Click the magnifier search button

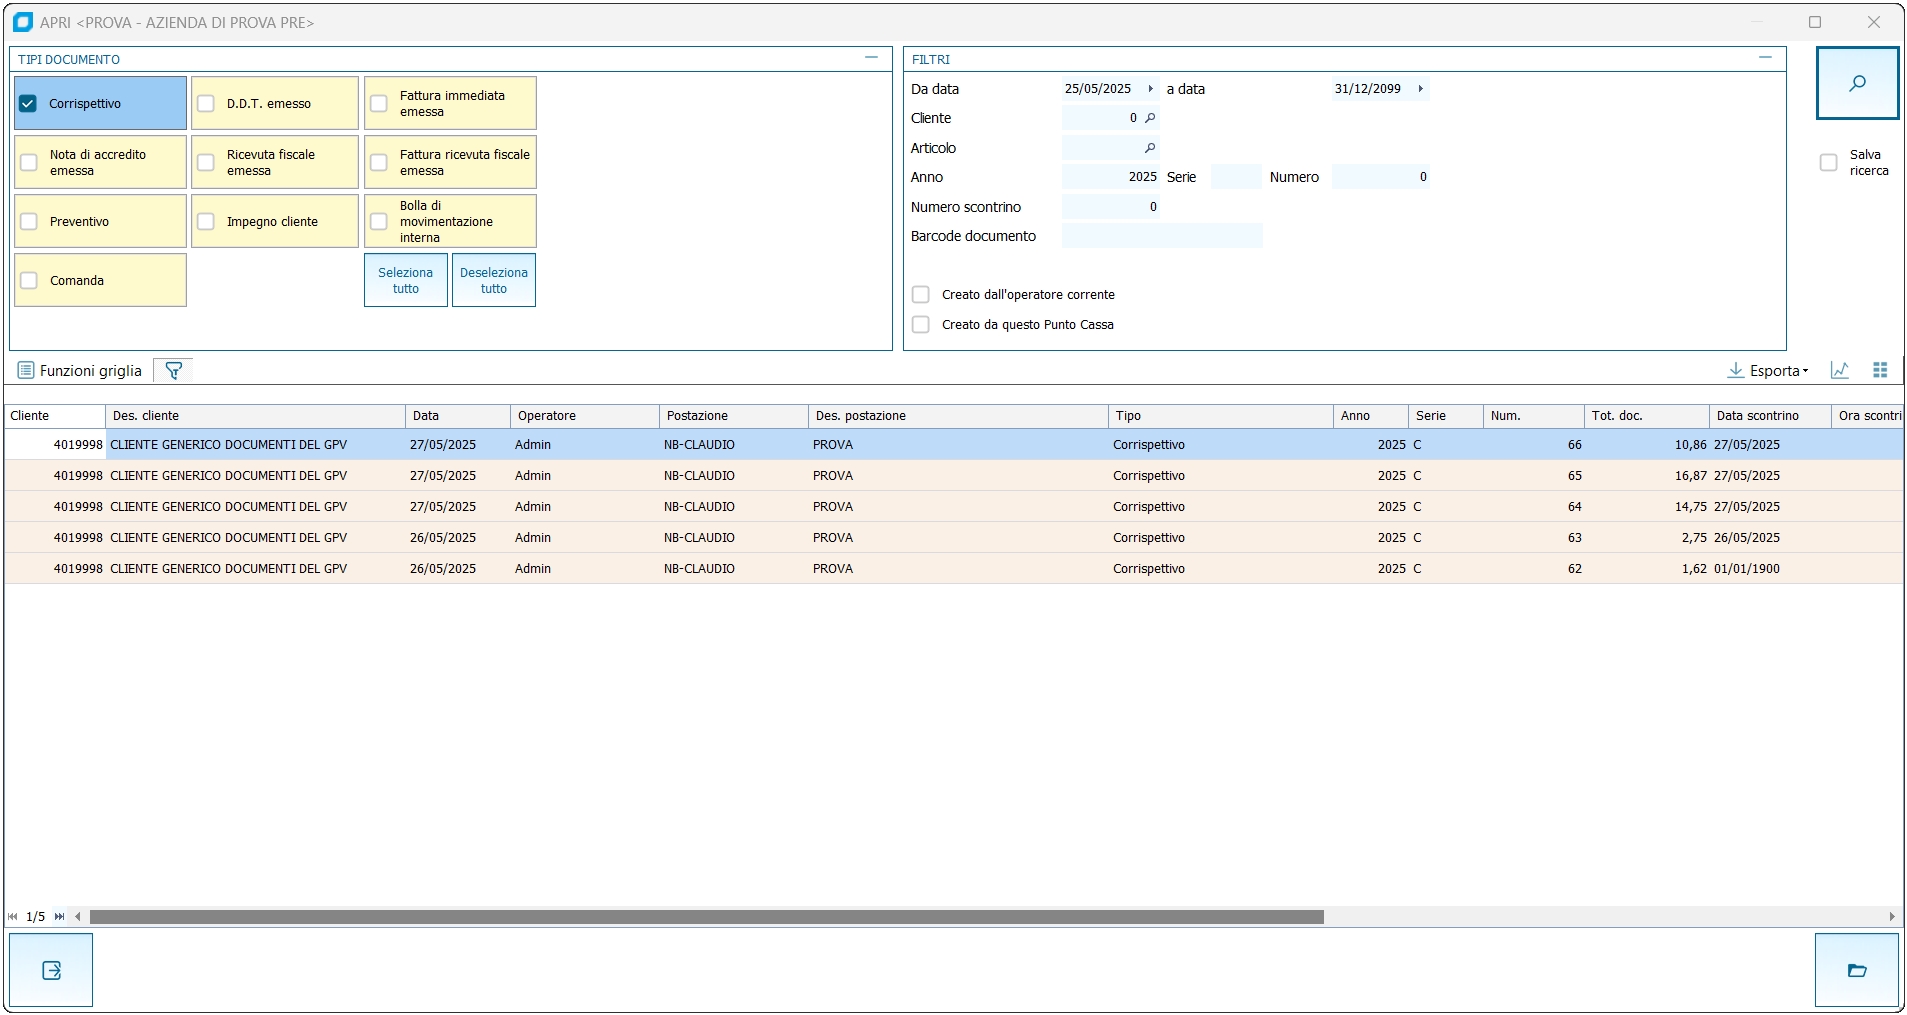(x=1856, y=83)
